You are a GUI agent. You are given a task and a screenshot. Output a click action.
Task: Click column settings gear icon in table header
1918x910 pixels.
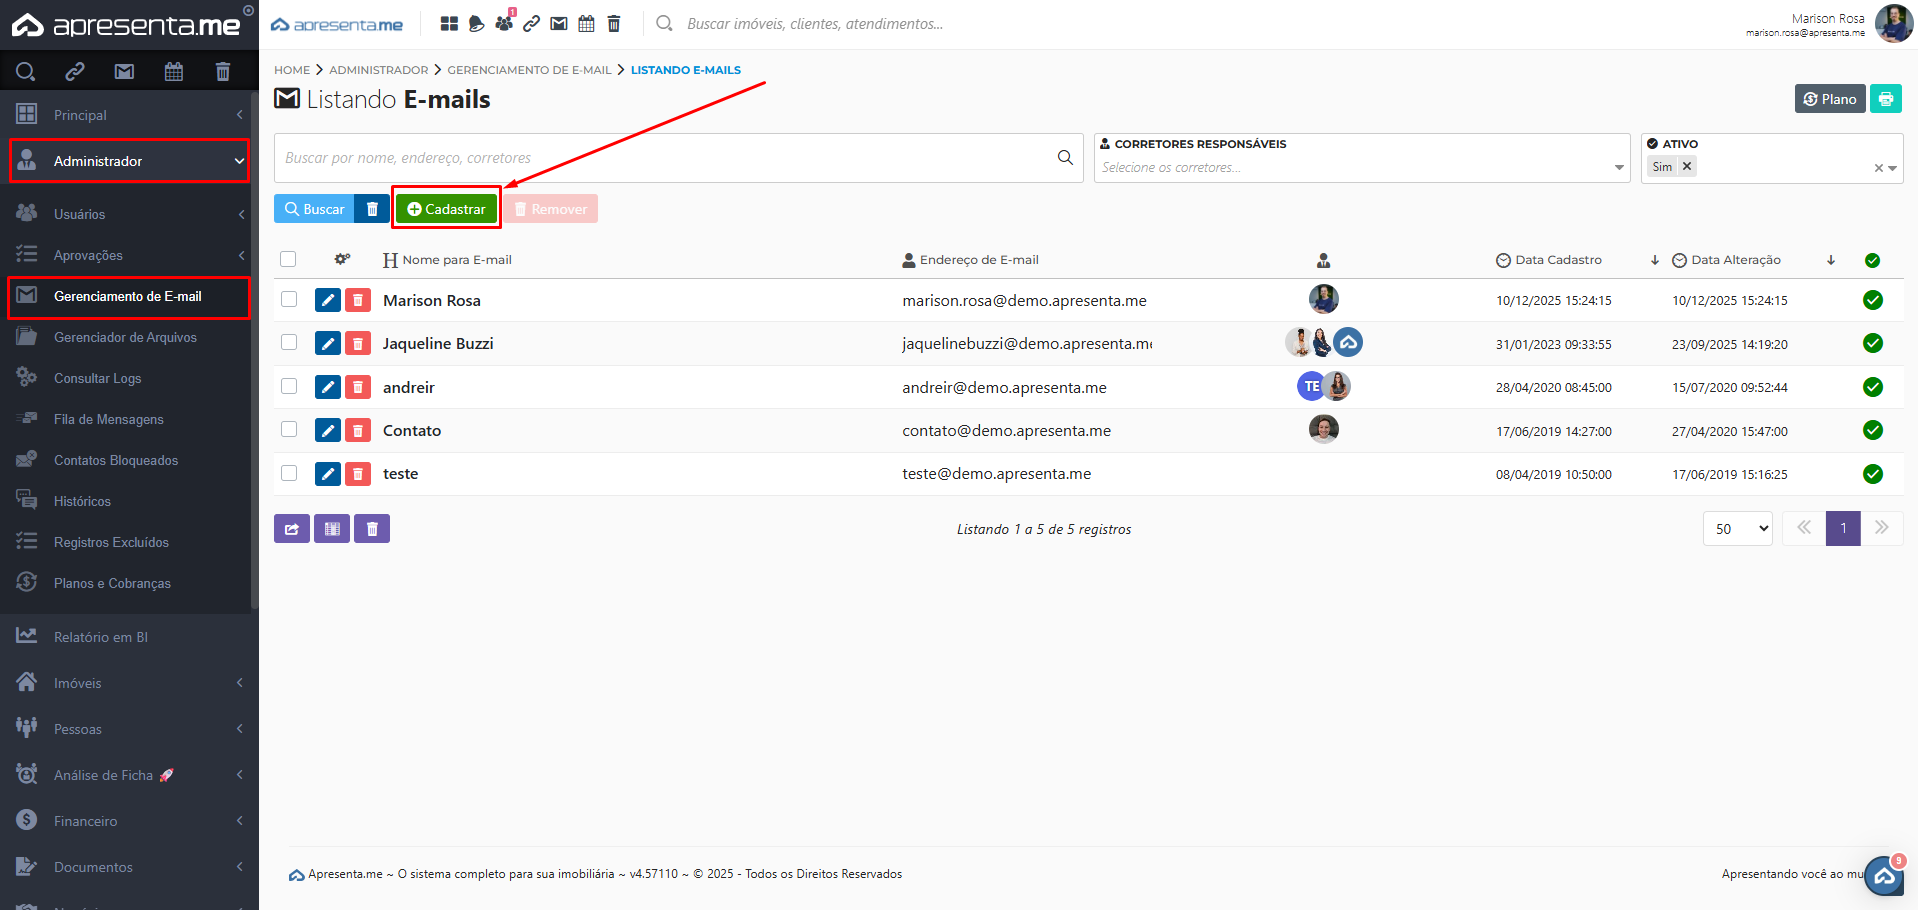click(342, 259)
